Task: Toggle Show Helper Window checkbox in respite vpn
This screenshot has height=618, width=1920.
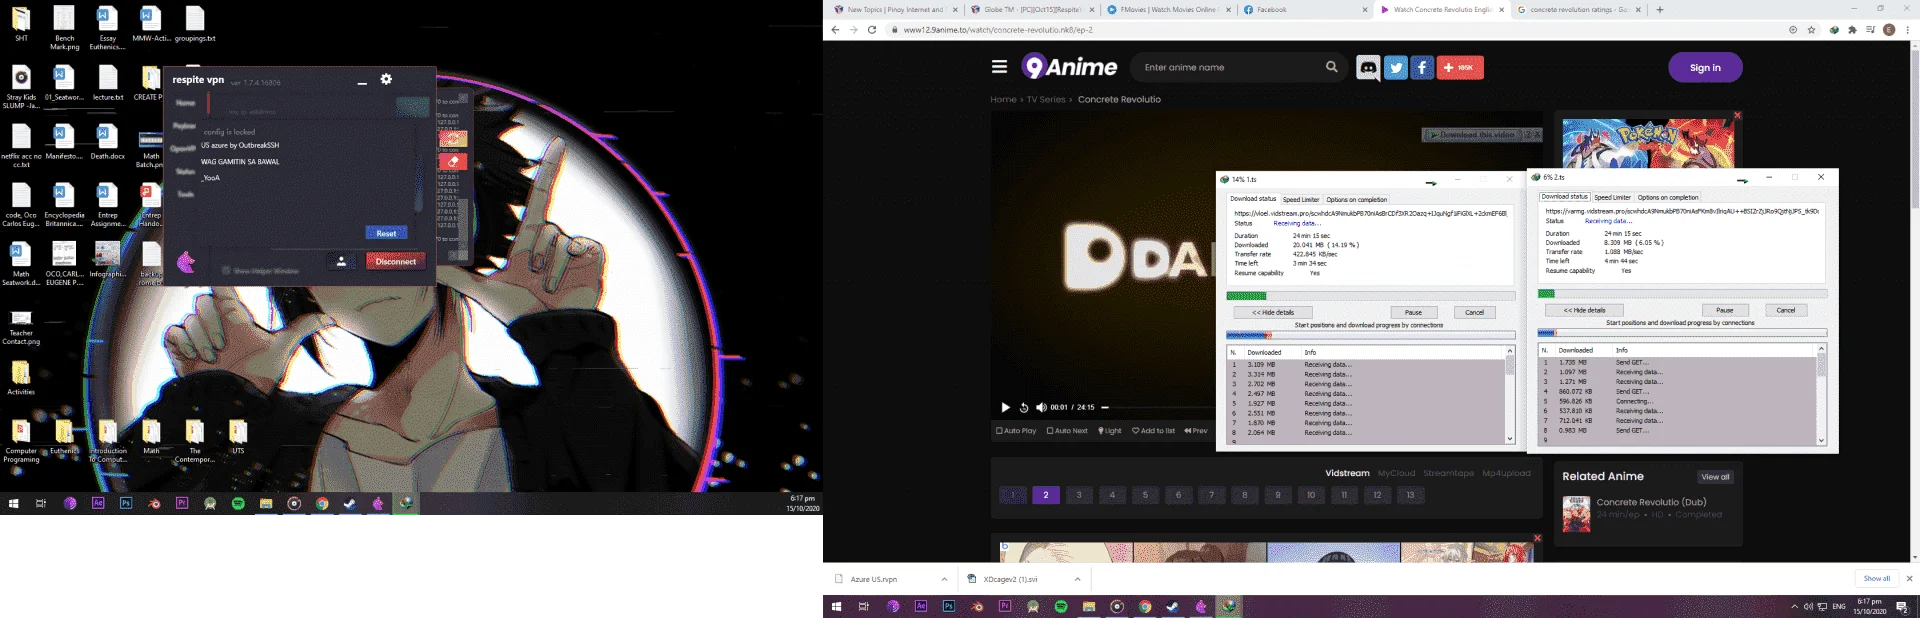Action: coord(226,270)
